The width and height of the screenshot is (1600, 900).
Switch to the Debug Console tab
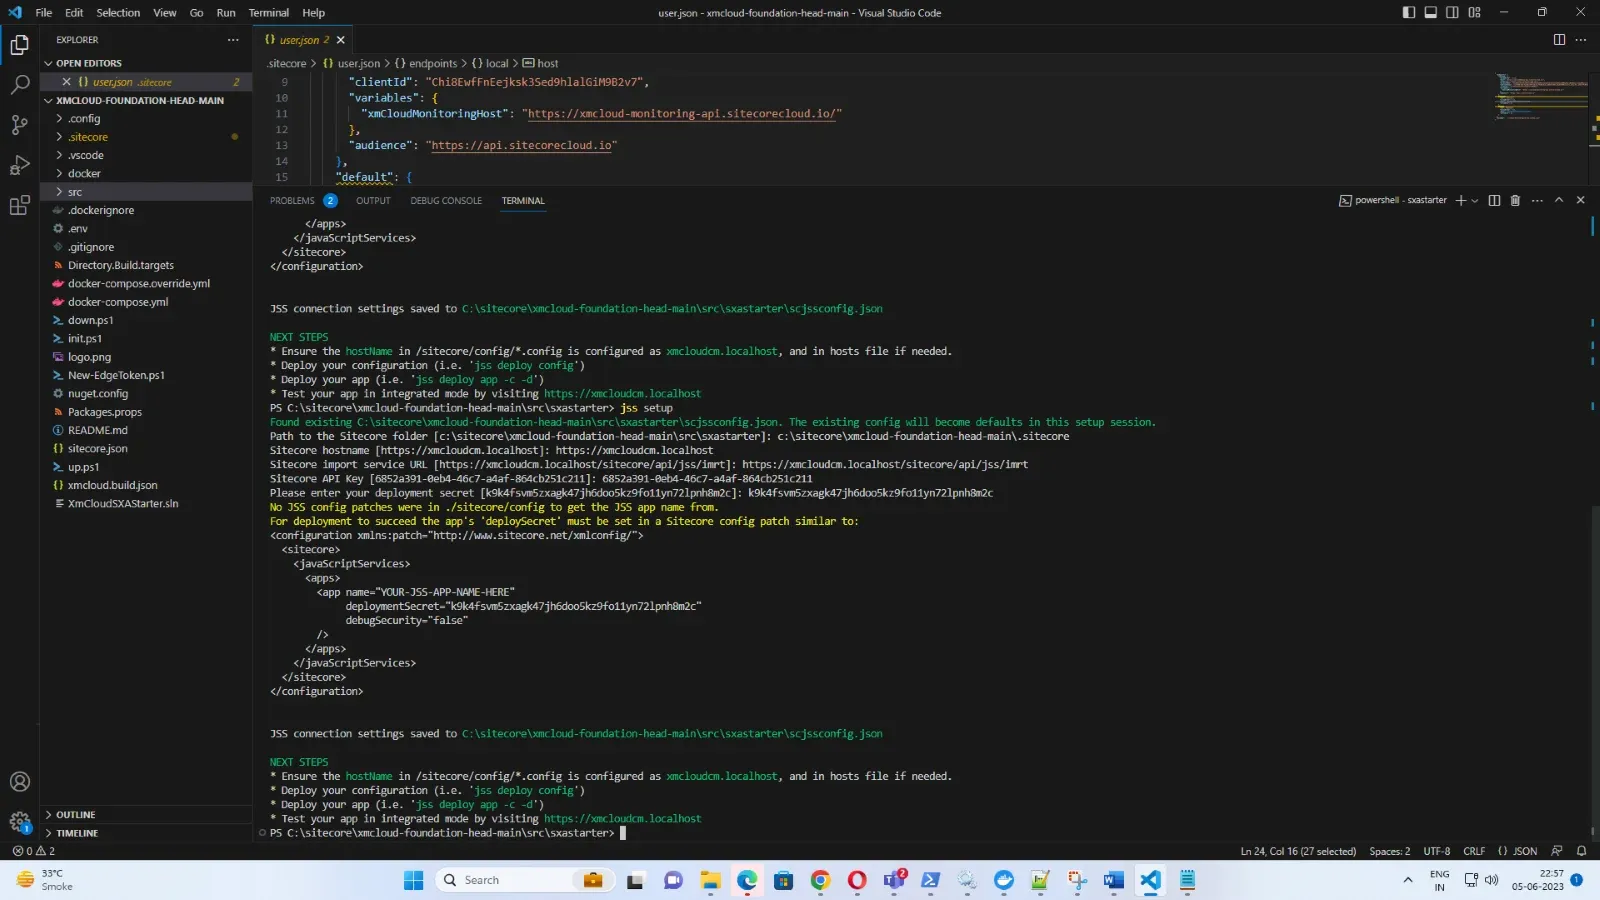pyautogui.click(x=446, y=201)
